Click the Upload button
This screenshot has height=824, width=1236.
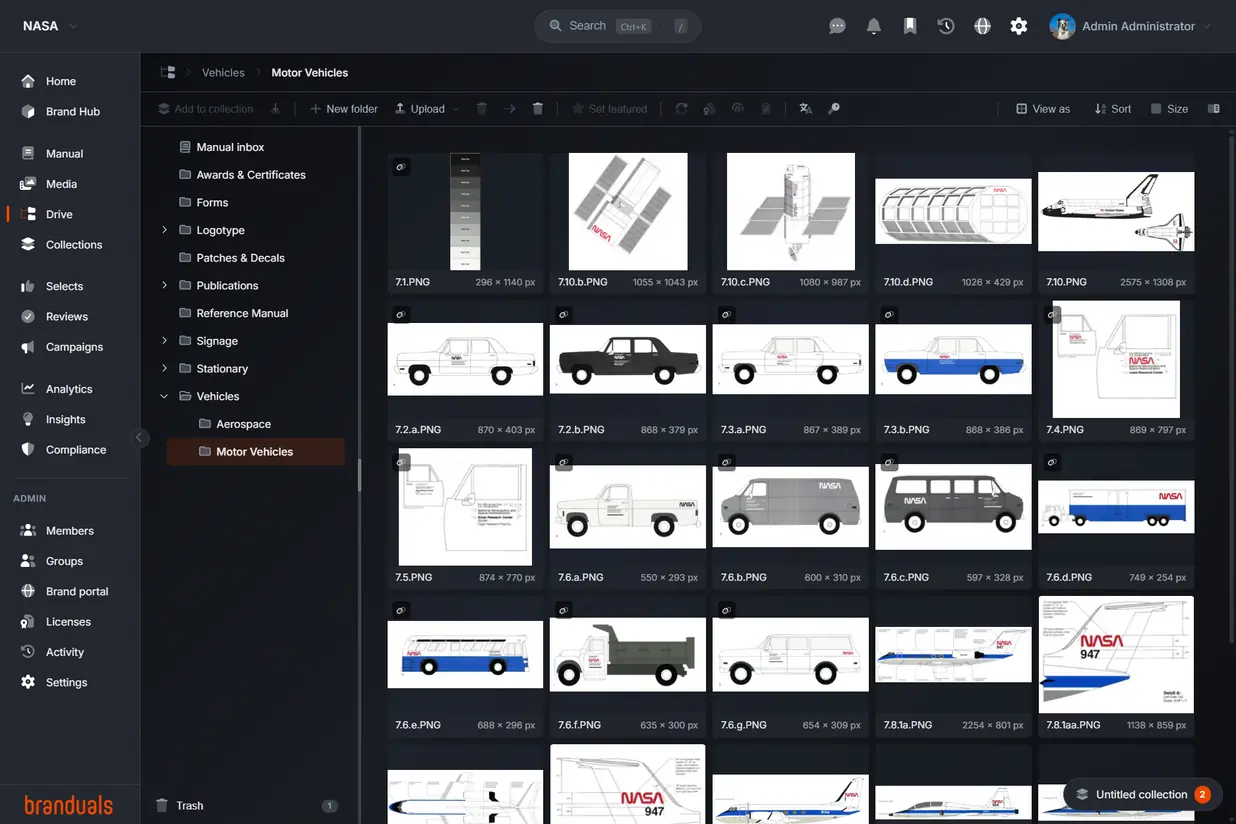click(420, 109)
